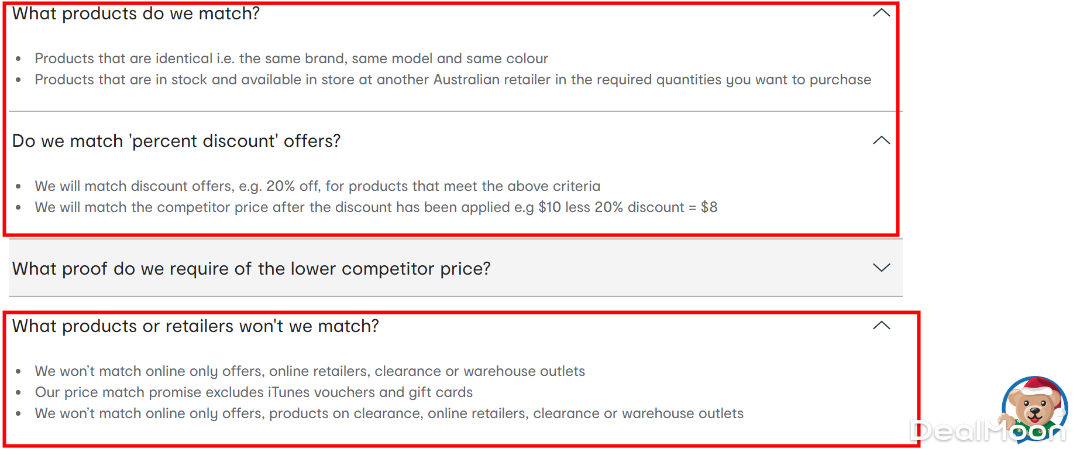Screen dimensions: 1080x455
Task: Open 'What proof do we require' question
Action: point(251,268)
